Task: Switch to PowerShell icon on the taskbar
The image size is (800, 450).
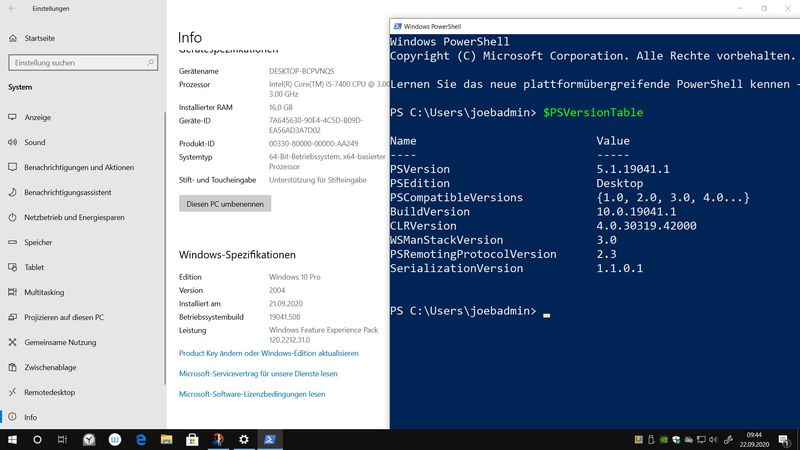Action: pos(270,439)
